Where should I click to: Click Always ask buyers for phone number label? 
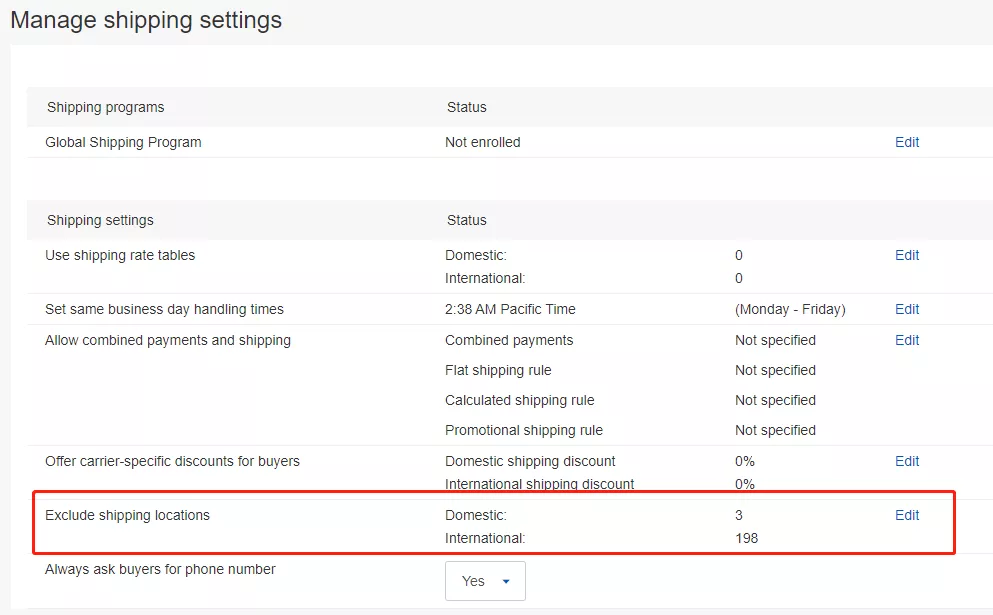(x=160, y=569)
